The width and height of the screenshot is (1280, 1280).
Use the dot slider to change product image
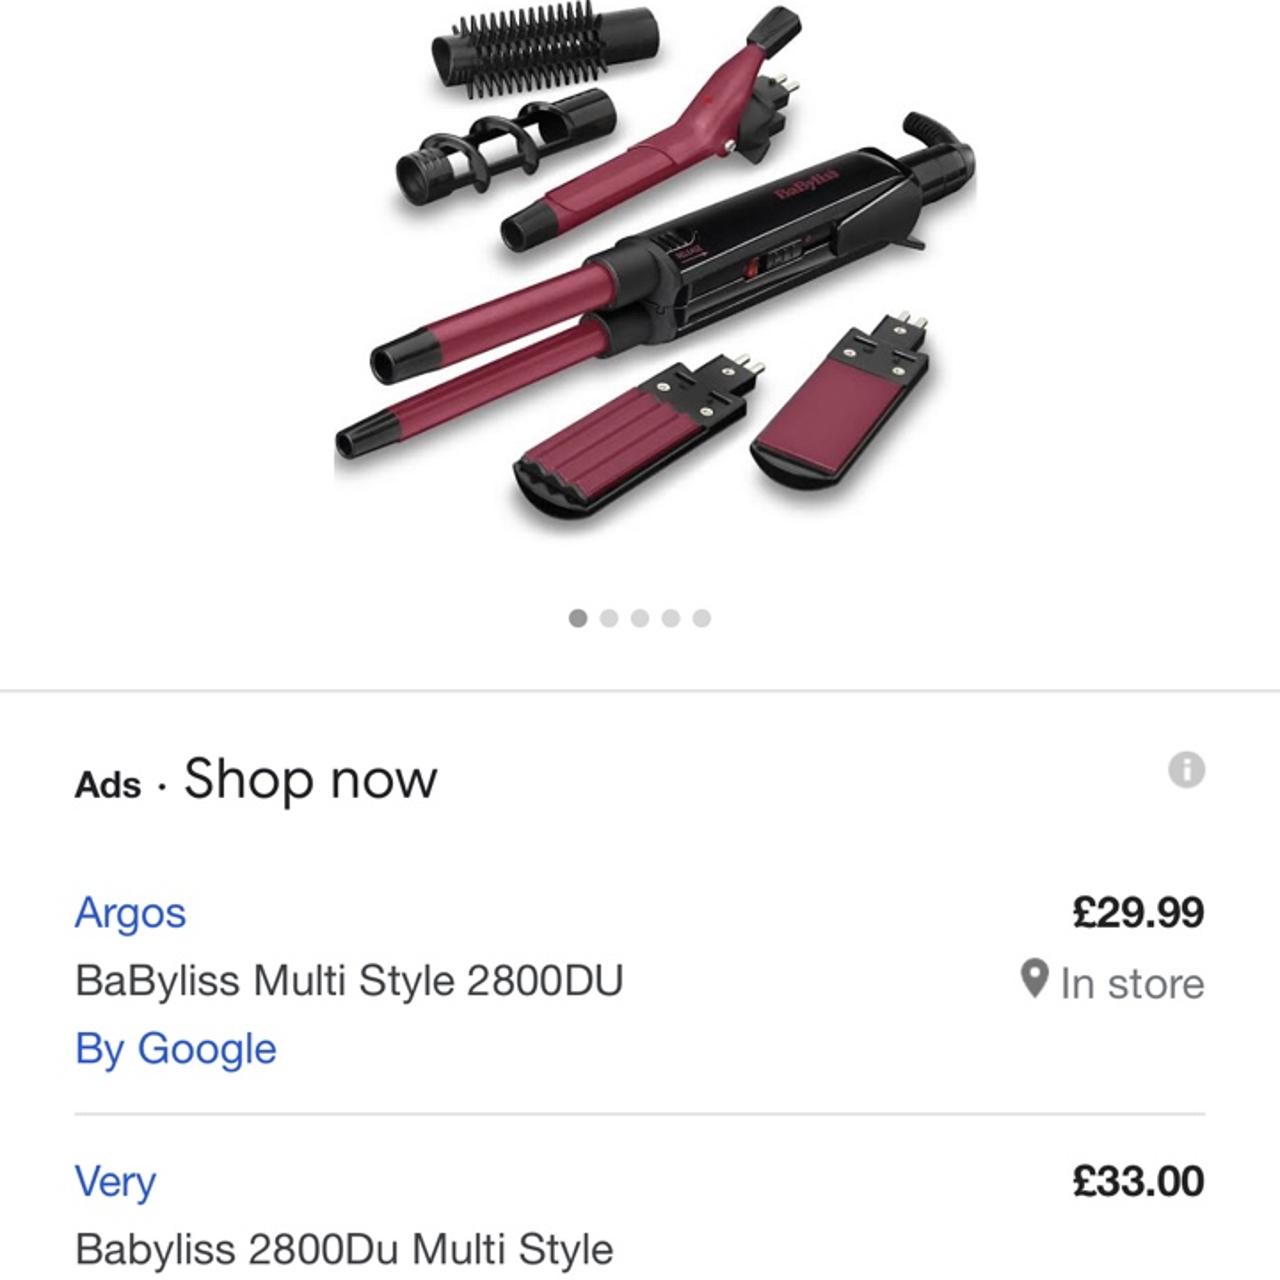click(639, 618)
